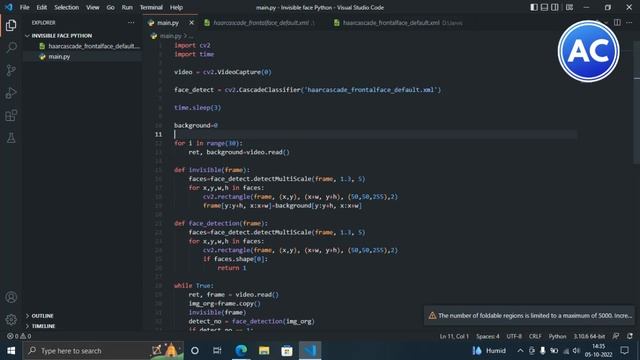Click the taskbar search box
This screenshot has height=360, width=640.
pos(104,351)
